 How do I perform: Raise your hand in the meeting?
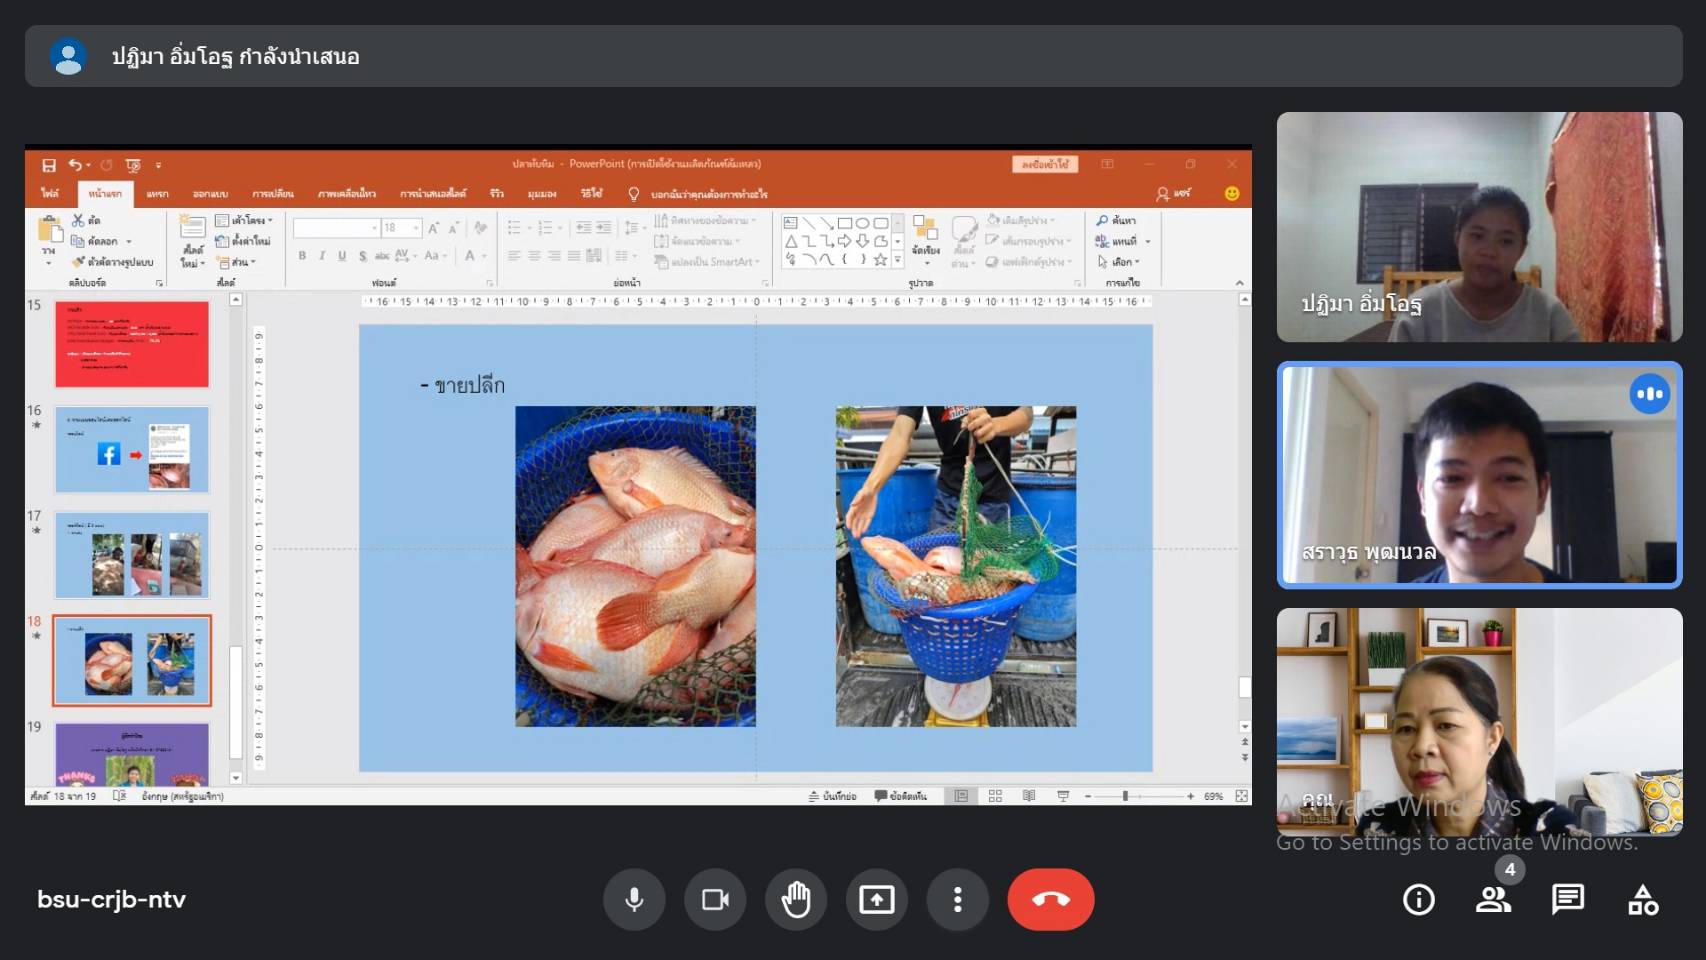(796, 900)
